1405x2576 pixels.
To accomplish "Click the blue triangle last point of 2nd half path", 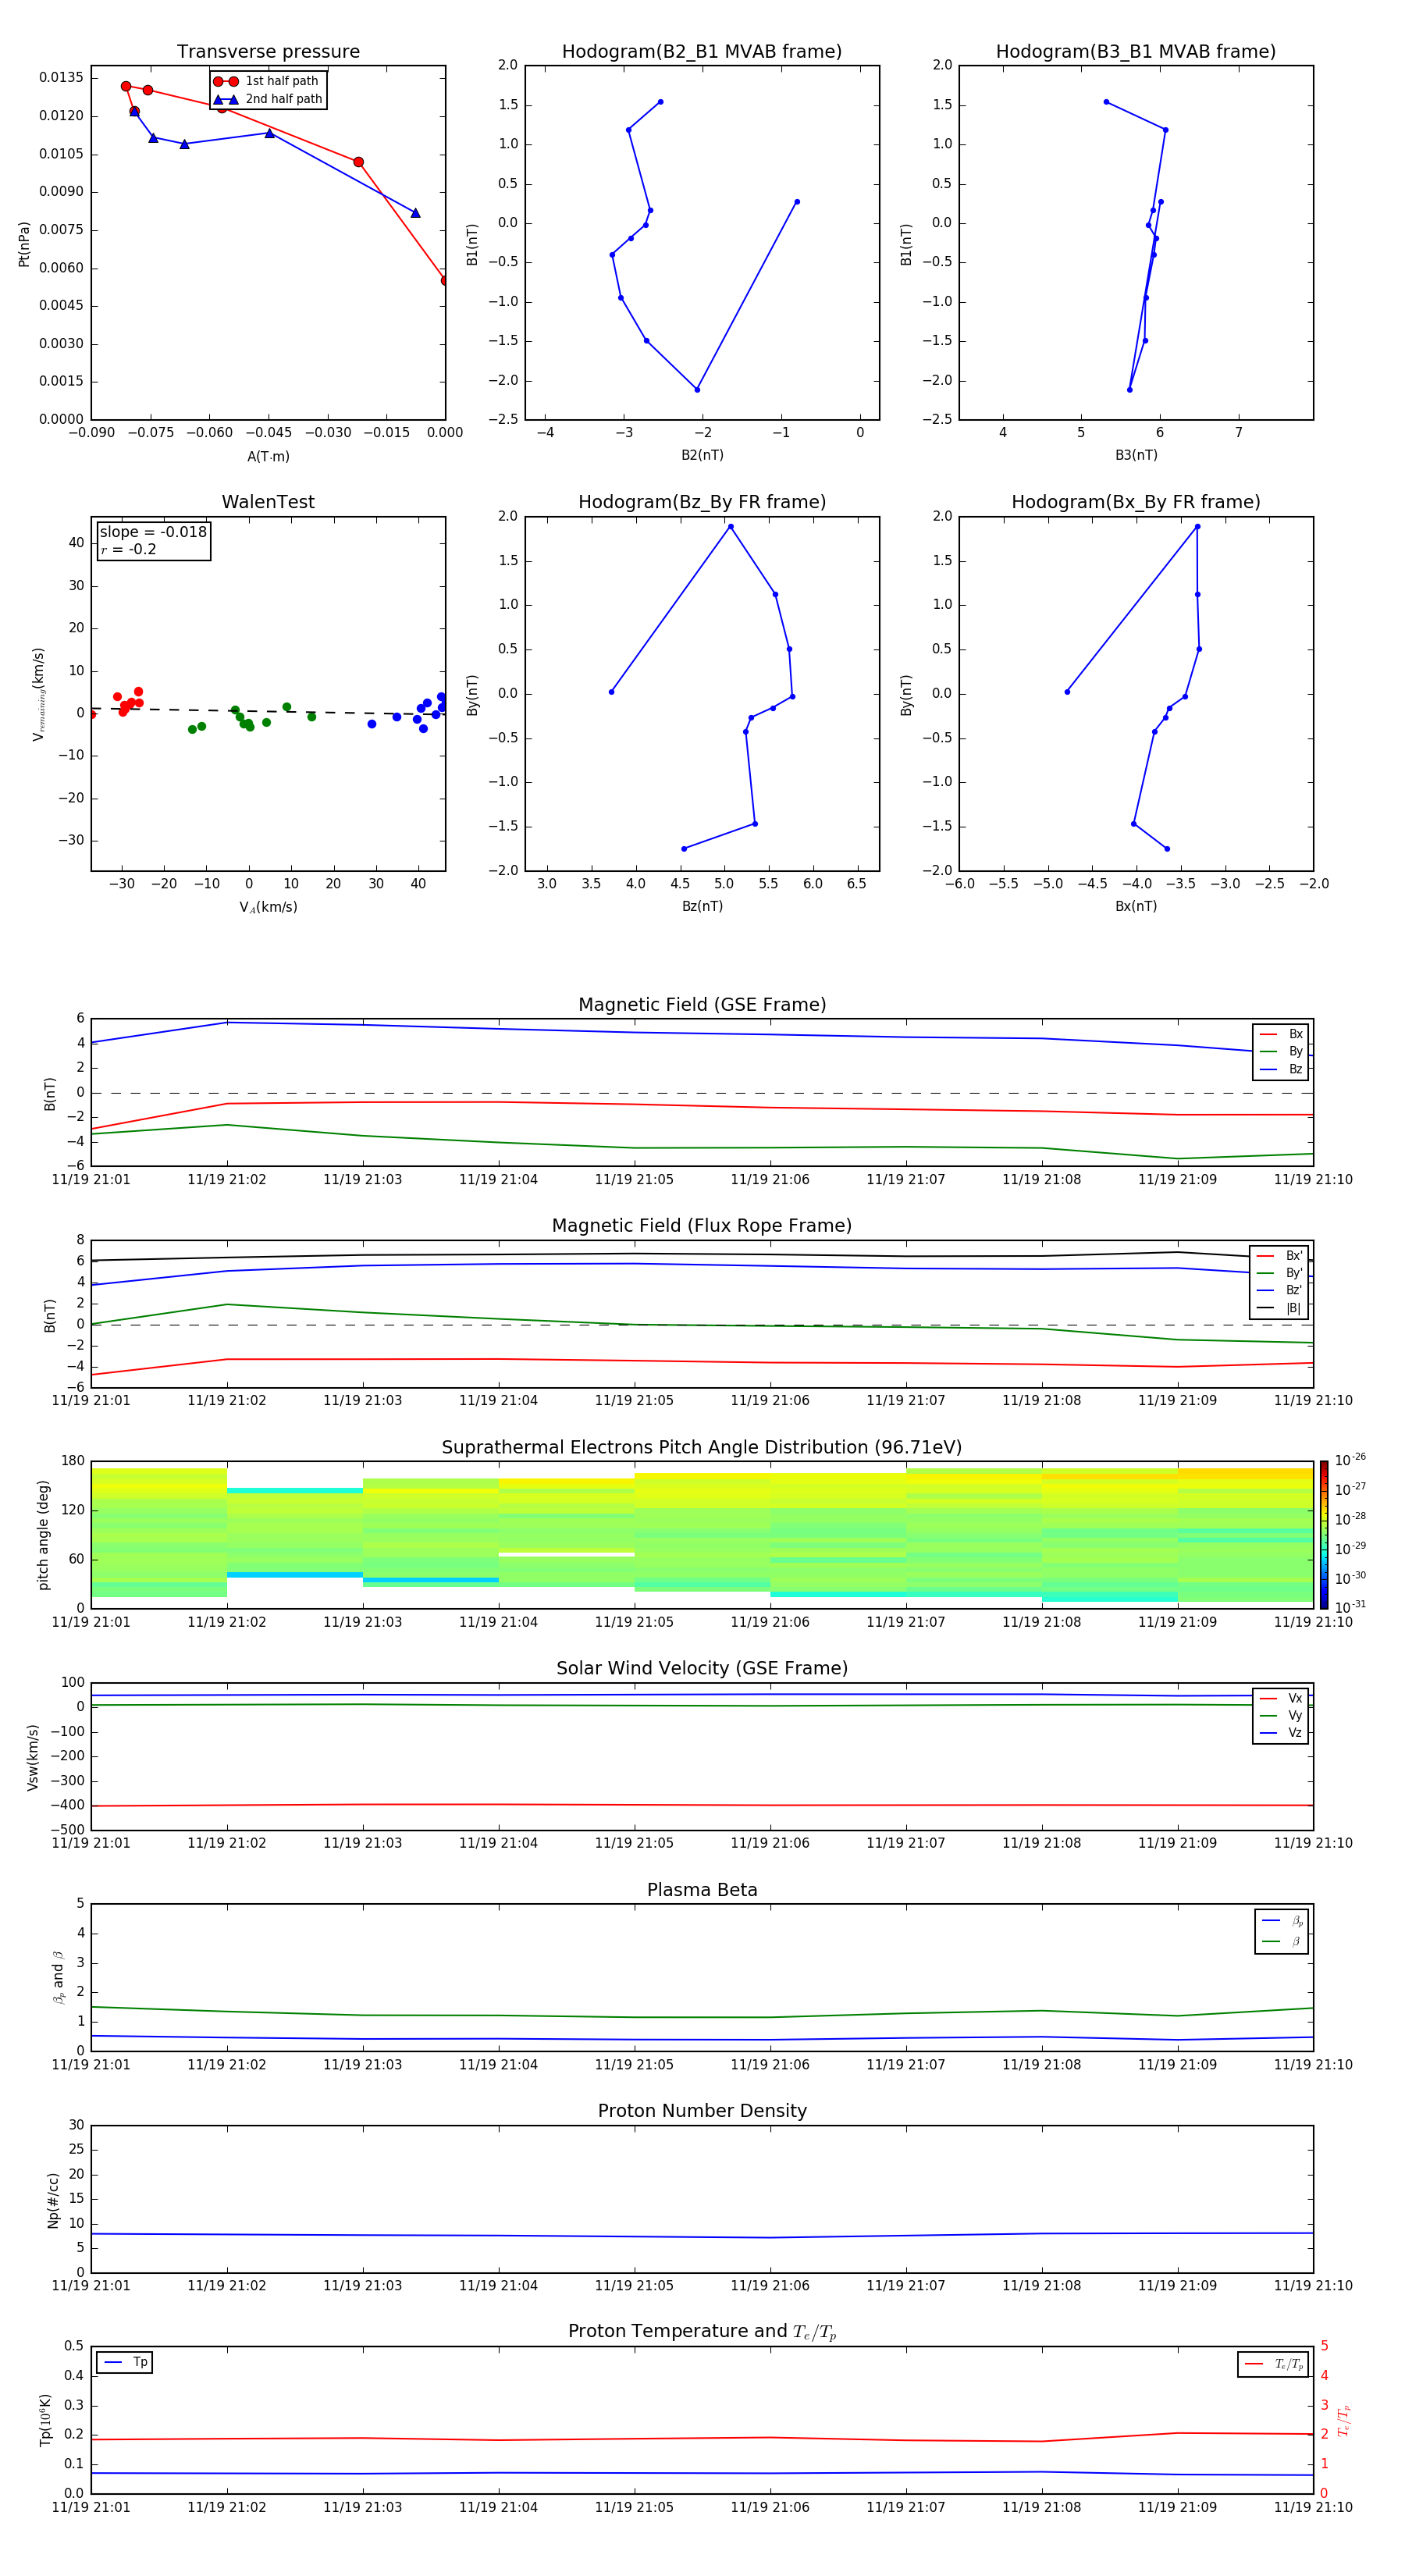I will 416,213.
